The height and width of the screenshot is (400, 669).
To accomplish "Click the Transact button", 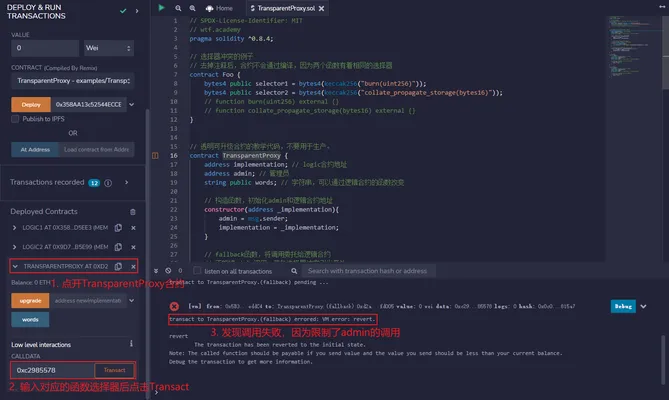I will (x=114, y=370).
